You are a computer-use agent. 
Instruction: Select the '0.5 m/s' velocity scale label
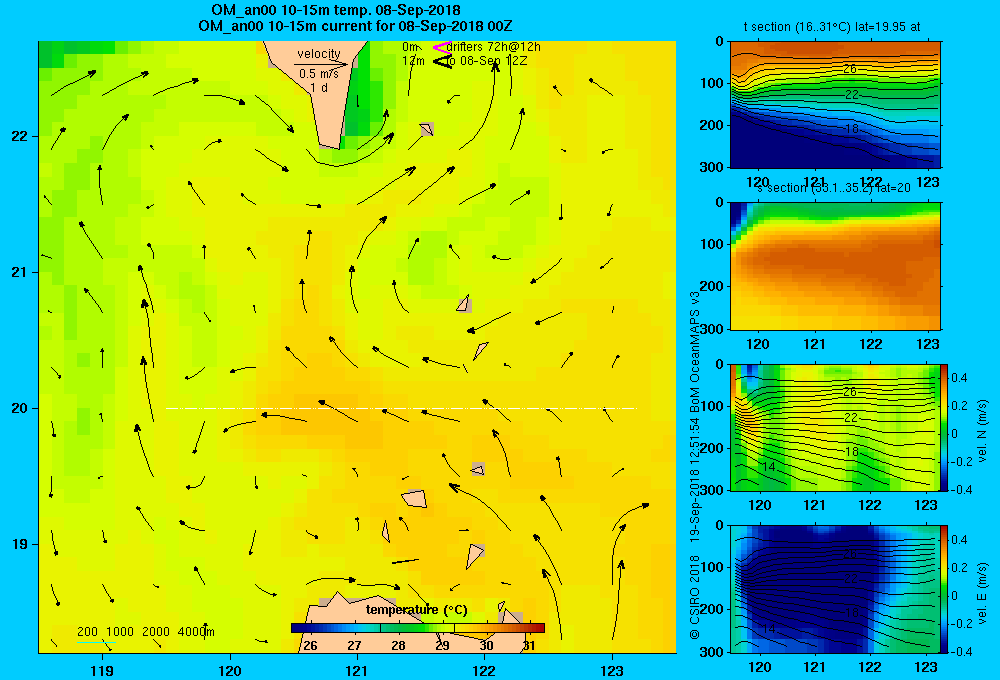tap(319, 74)
